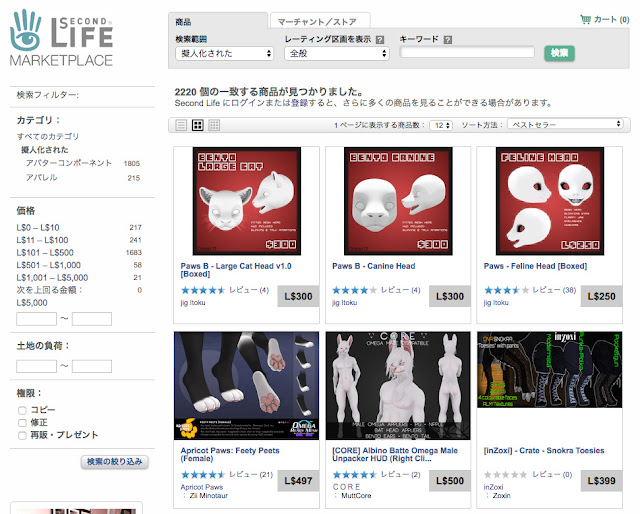Viewport: 640px width, 514px height.
Task: Enable the コピー permission checkbox
Action: coord(22,410)
